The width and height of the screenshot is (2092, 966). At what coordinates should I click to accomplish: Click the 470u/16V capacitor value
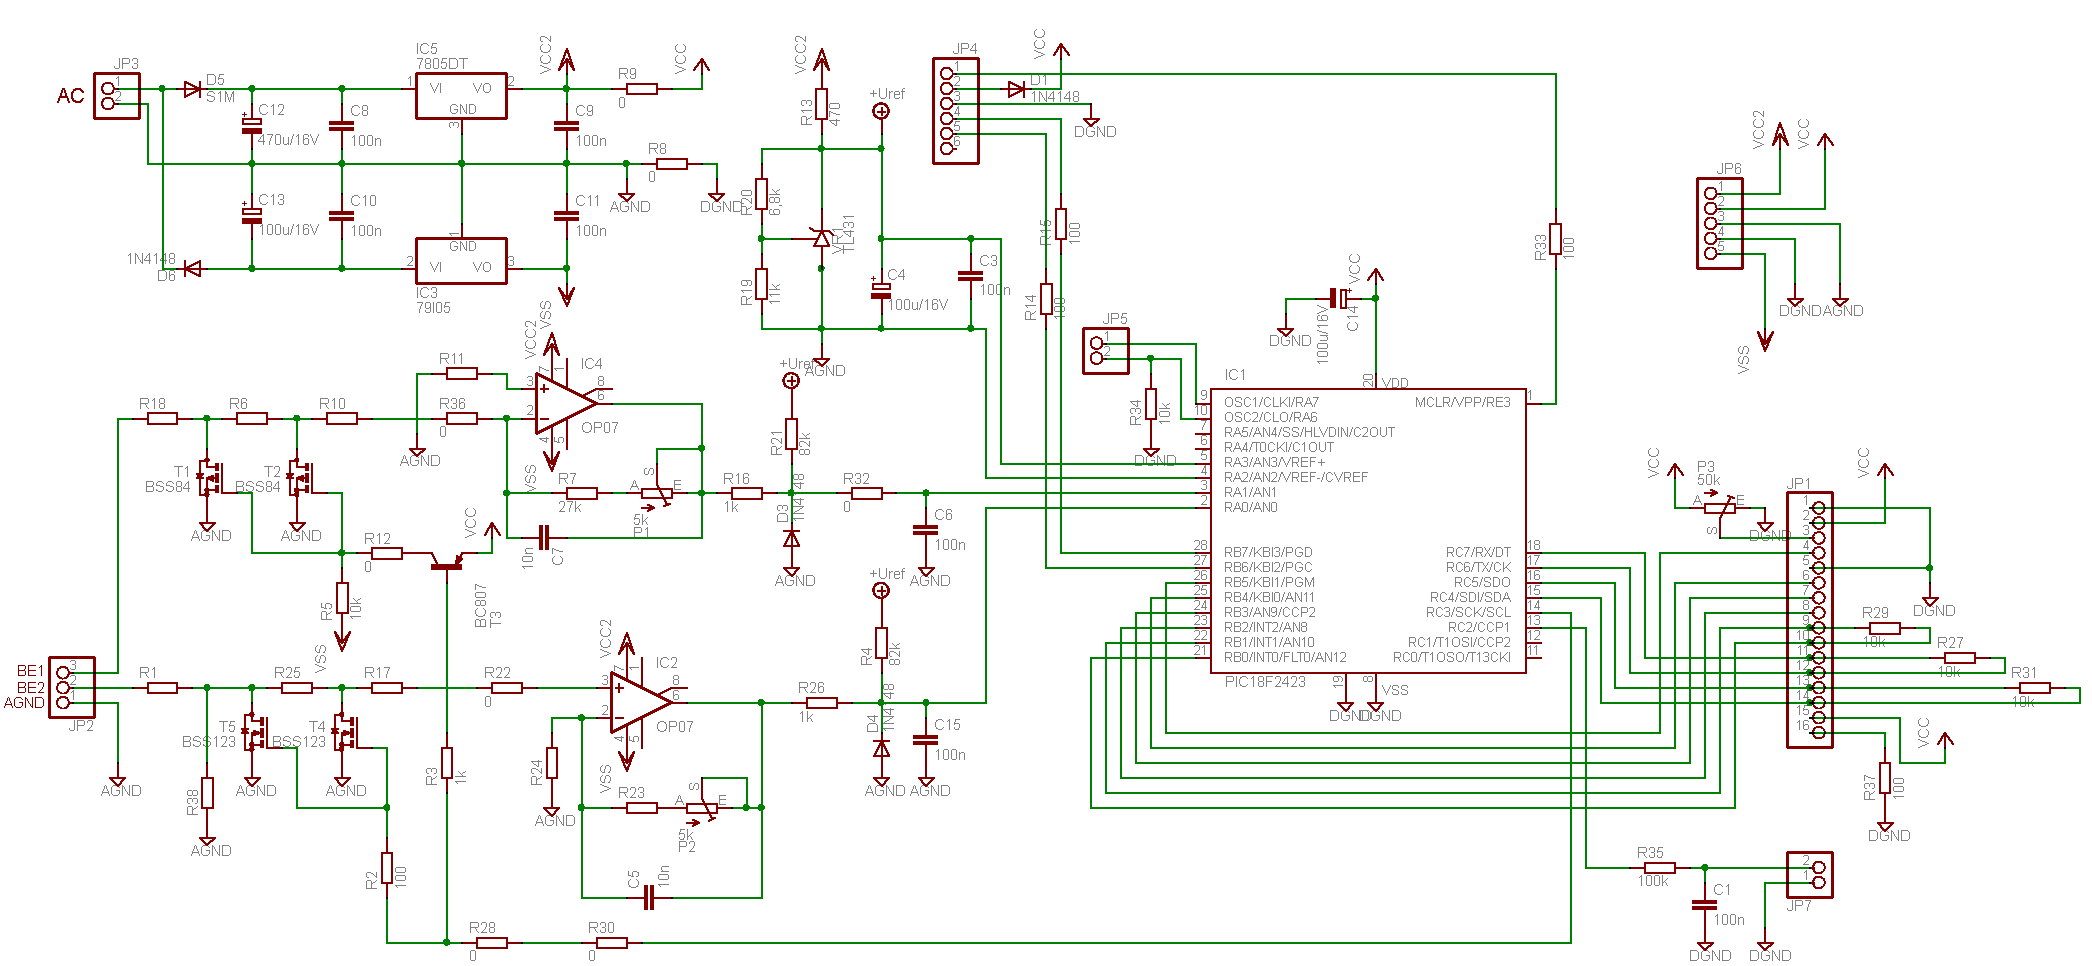coord(289,140)
